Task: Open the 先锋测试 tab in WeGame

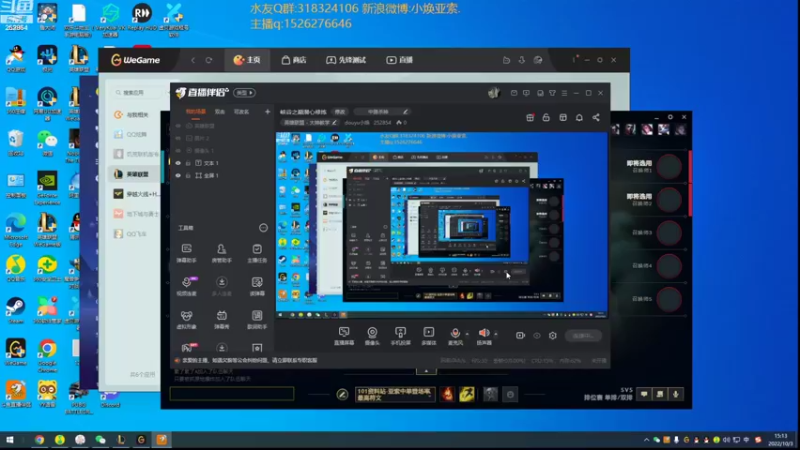Action: [x=346, y=60]
